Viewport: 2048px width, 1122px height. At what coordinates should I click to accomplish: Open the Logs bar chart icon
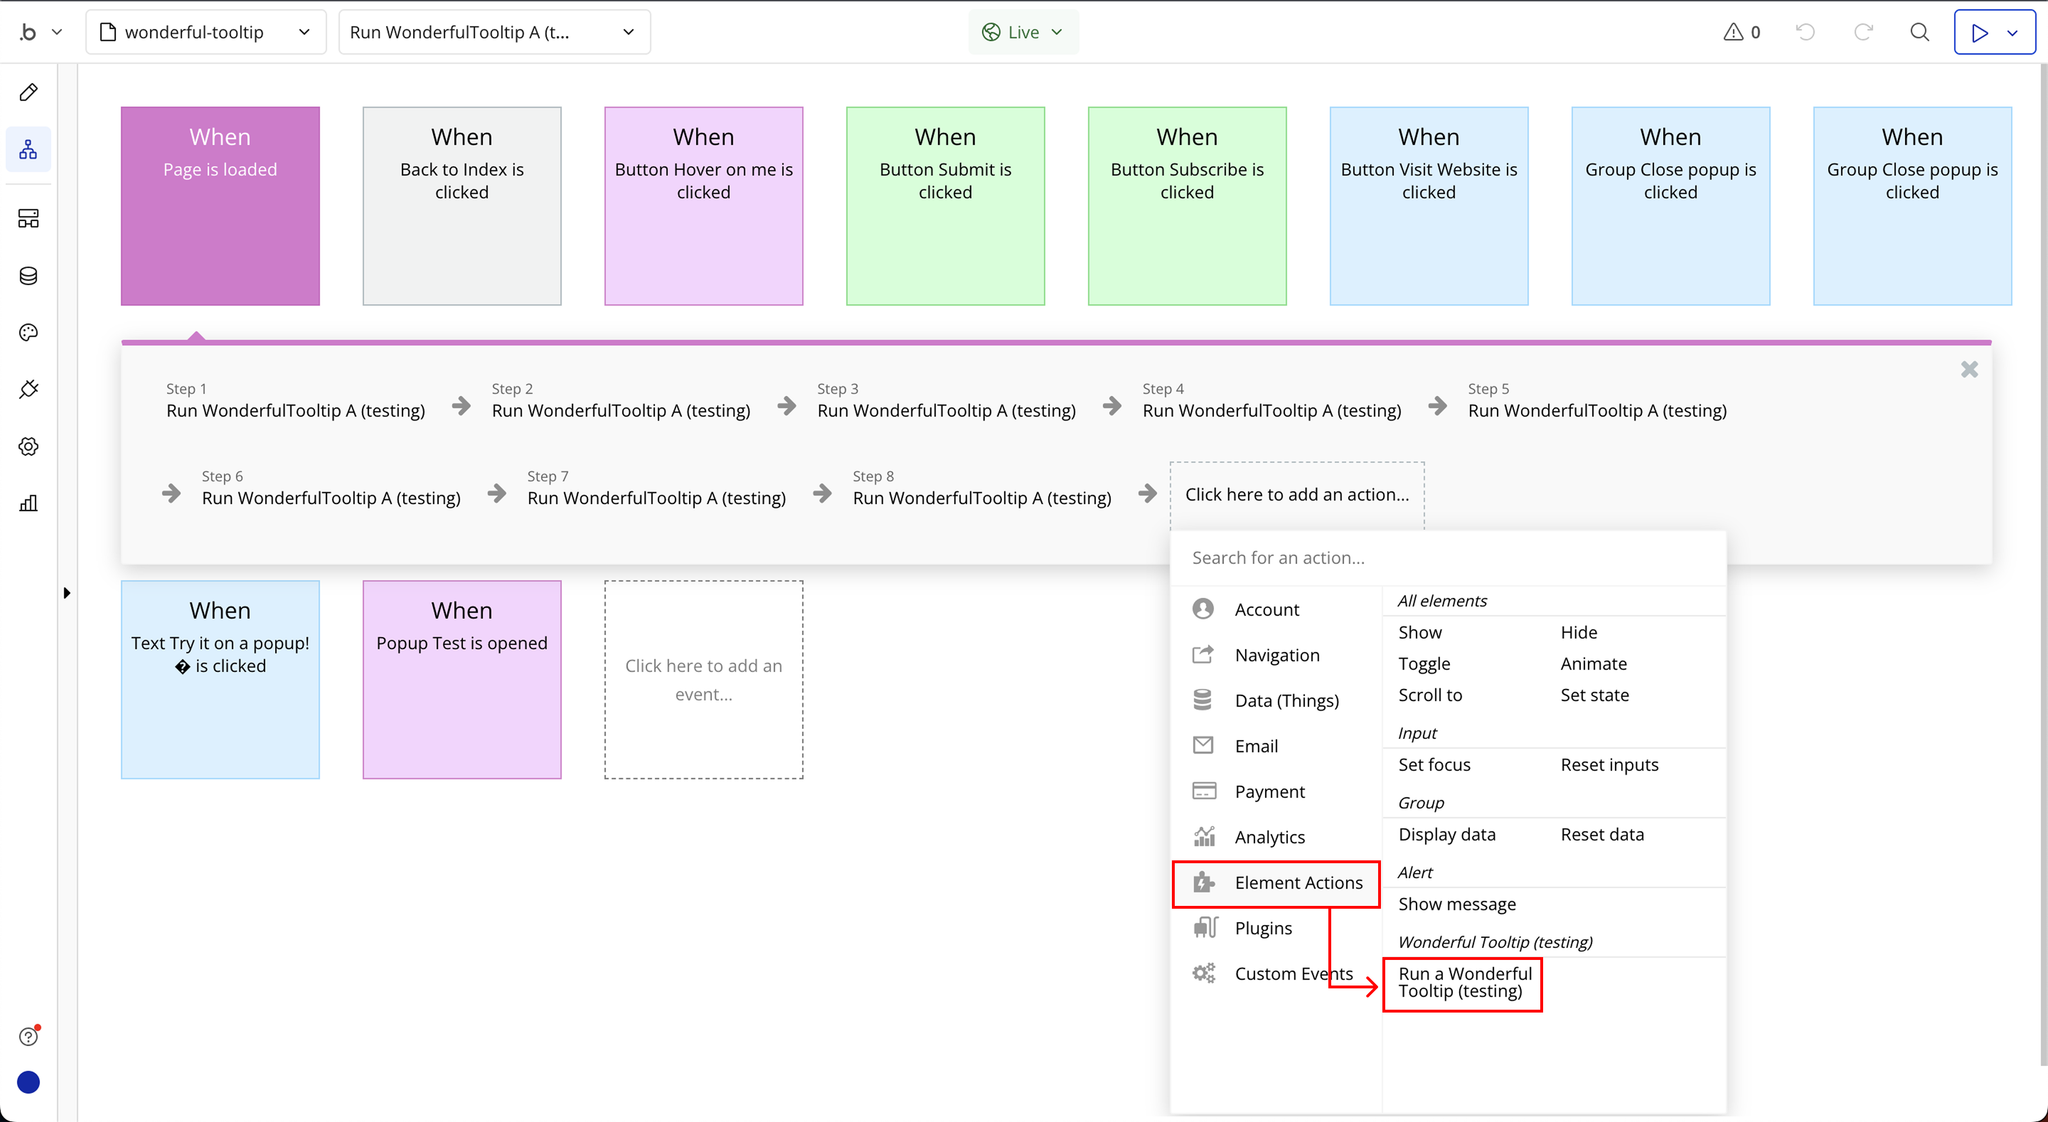point(28,503)
